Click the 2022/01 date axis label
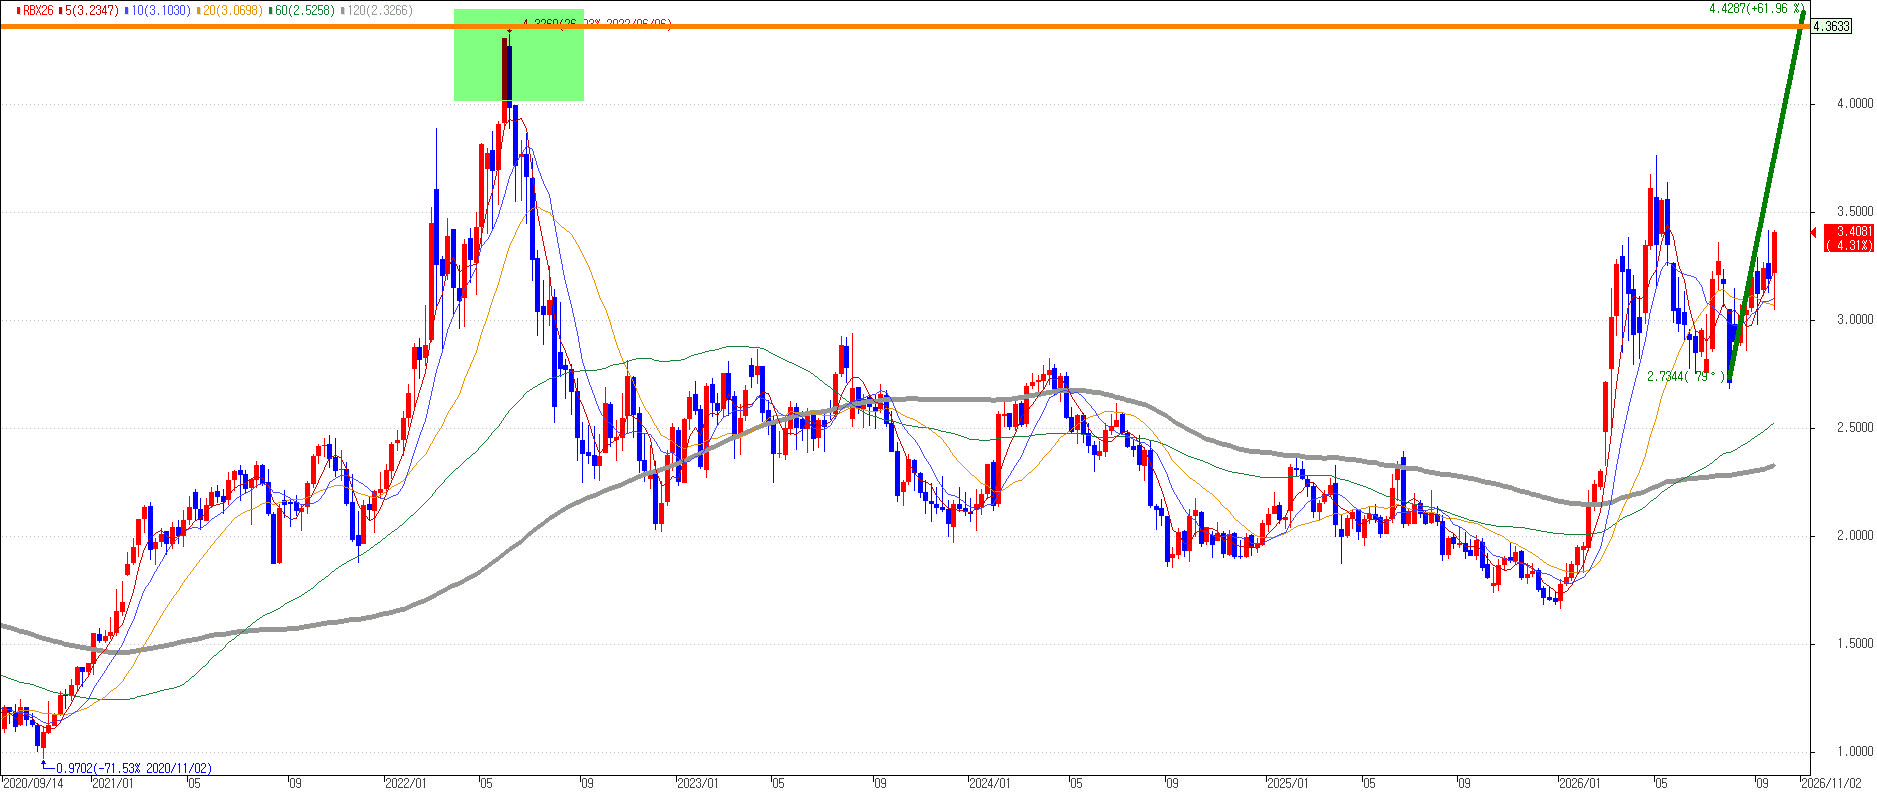 point(407,784)
